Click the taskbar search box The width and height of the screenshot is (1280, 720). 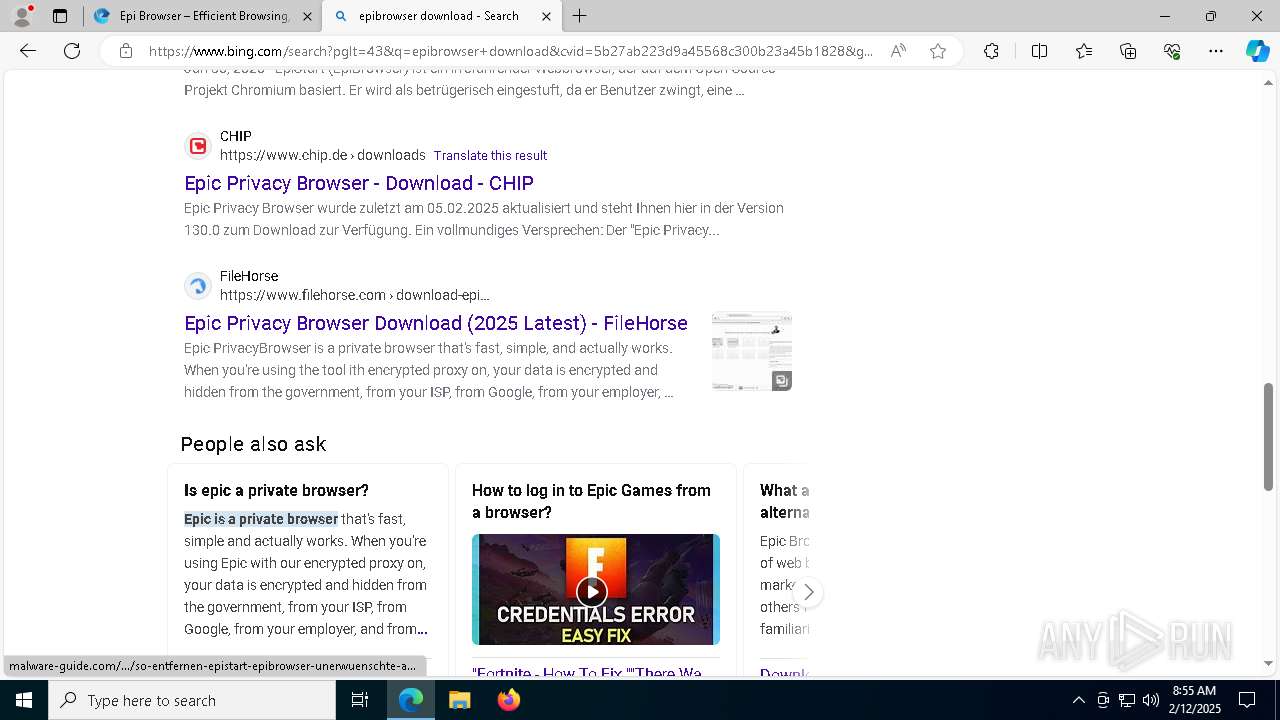(192, 700)
